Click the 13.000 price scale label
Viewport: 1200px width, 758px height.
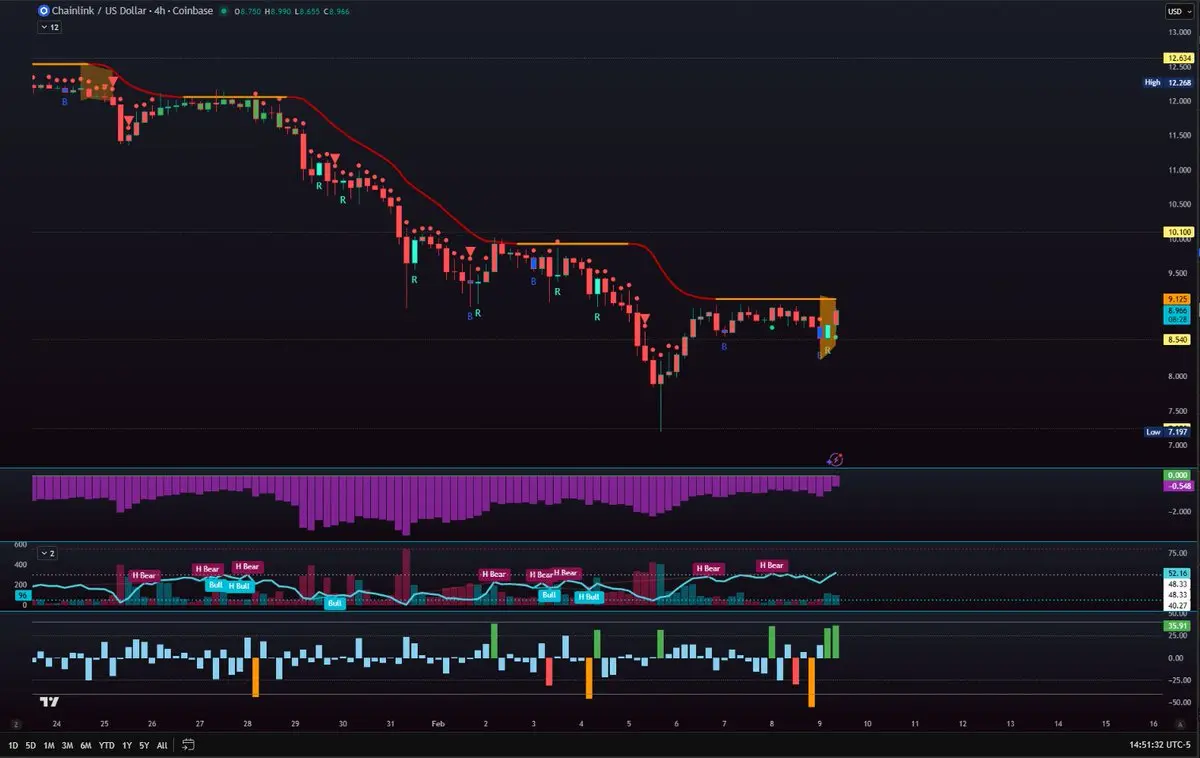[x=1180, y=31]
